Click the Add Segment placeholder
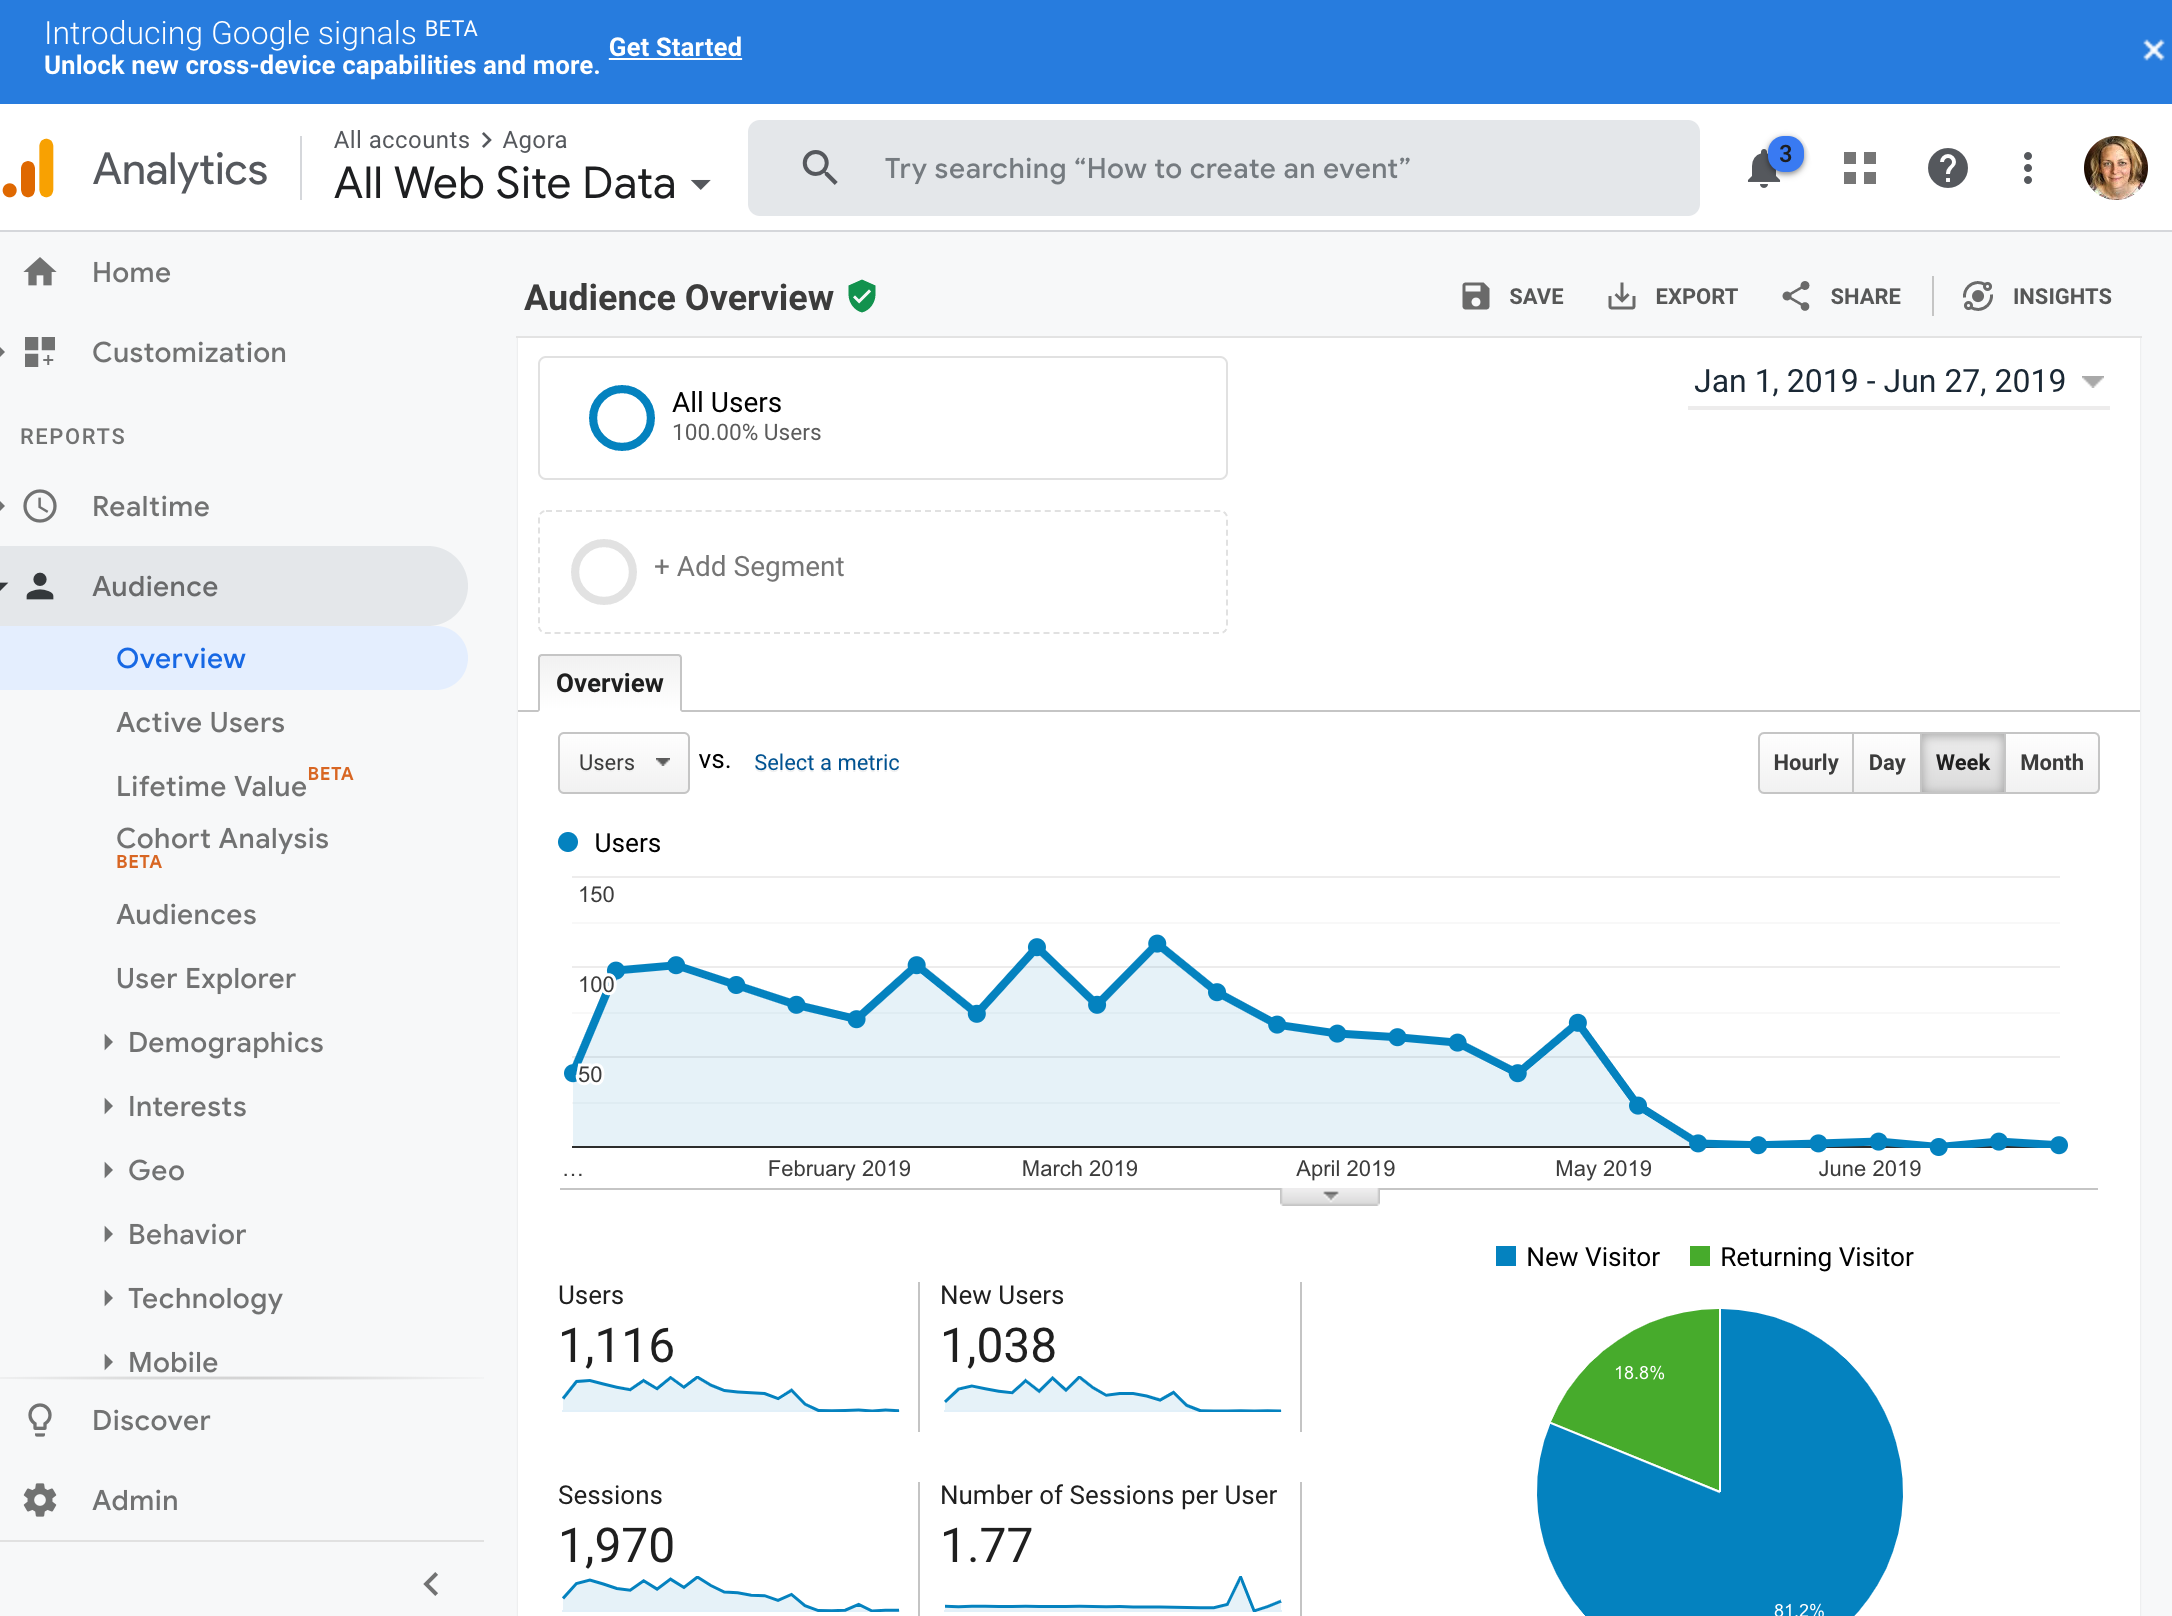 [883, 572]
